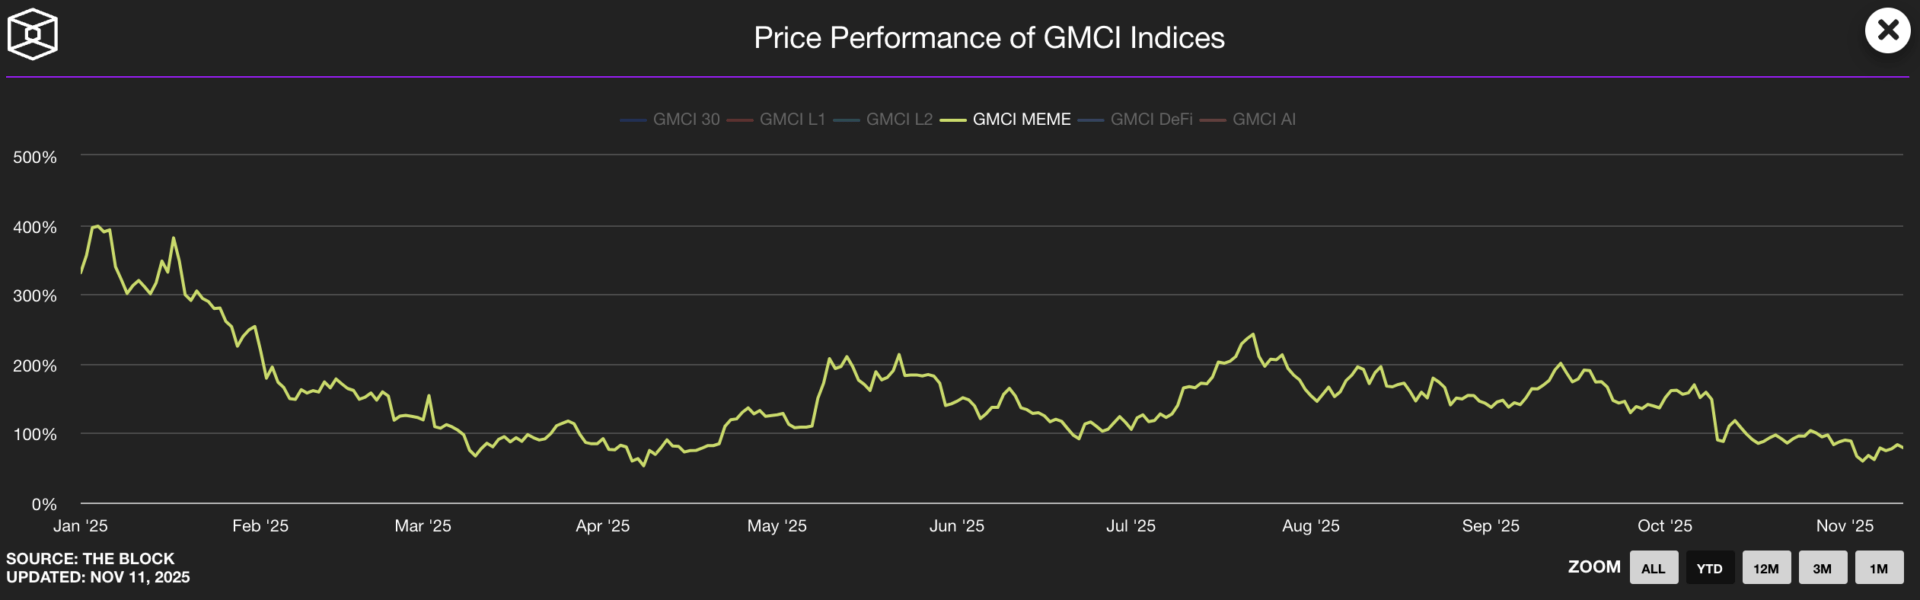Set zoom range to ALL
Viewport: 1920px width, 600px height.
click(1653, 568)
